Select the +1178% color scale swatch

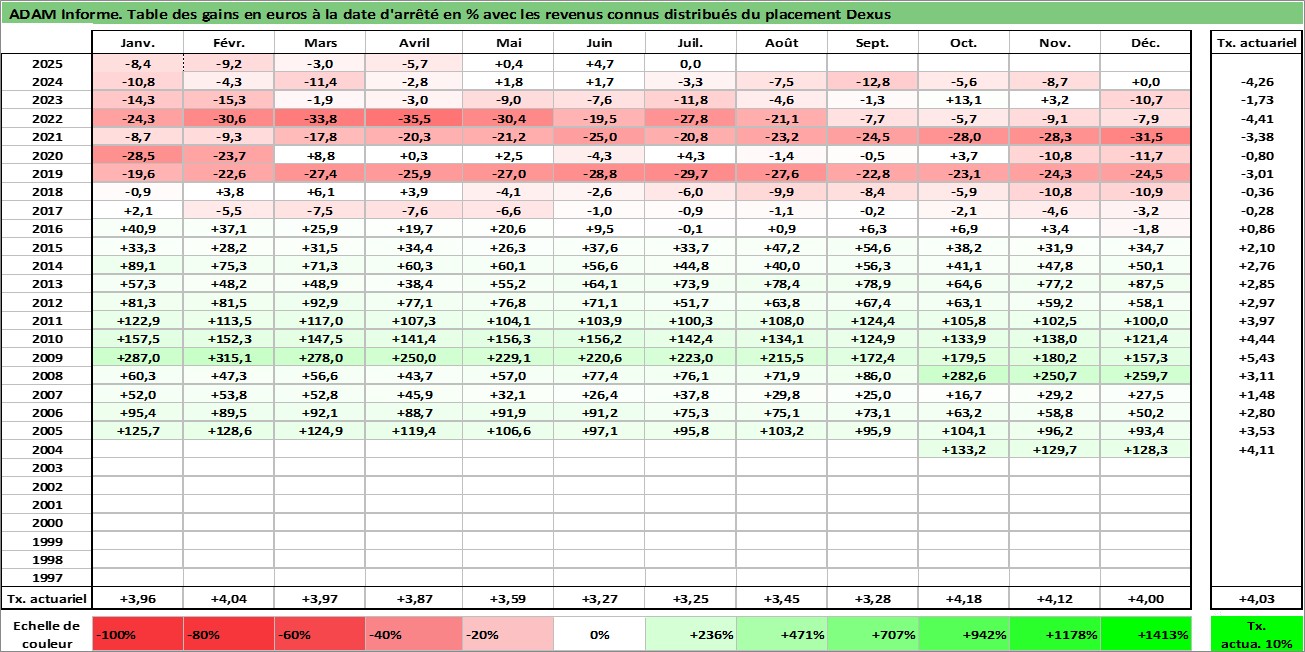pyautogui.click(x=1055, y=634)
